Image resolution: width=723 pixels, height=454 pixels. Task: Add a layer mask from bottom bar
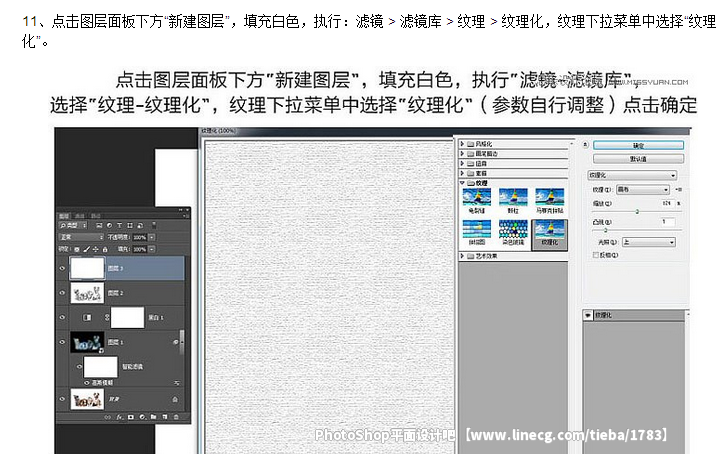(131, 417)
